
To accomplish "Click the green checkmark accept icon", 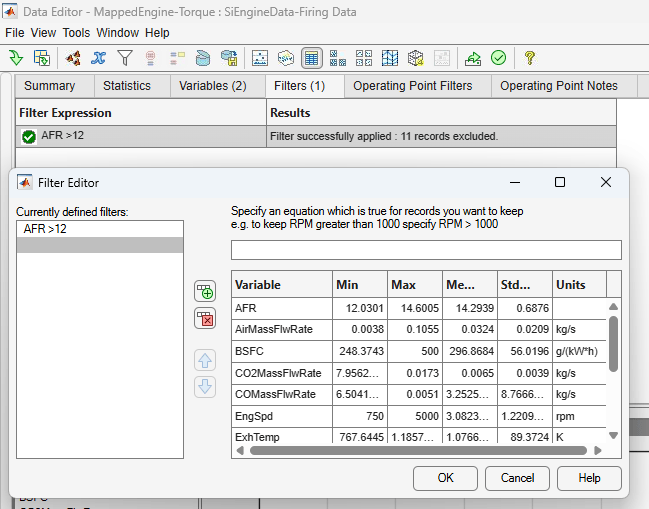I will 498,58.
